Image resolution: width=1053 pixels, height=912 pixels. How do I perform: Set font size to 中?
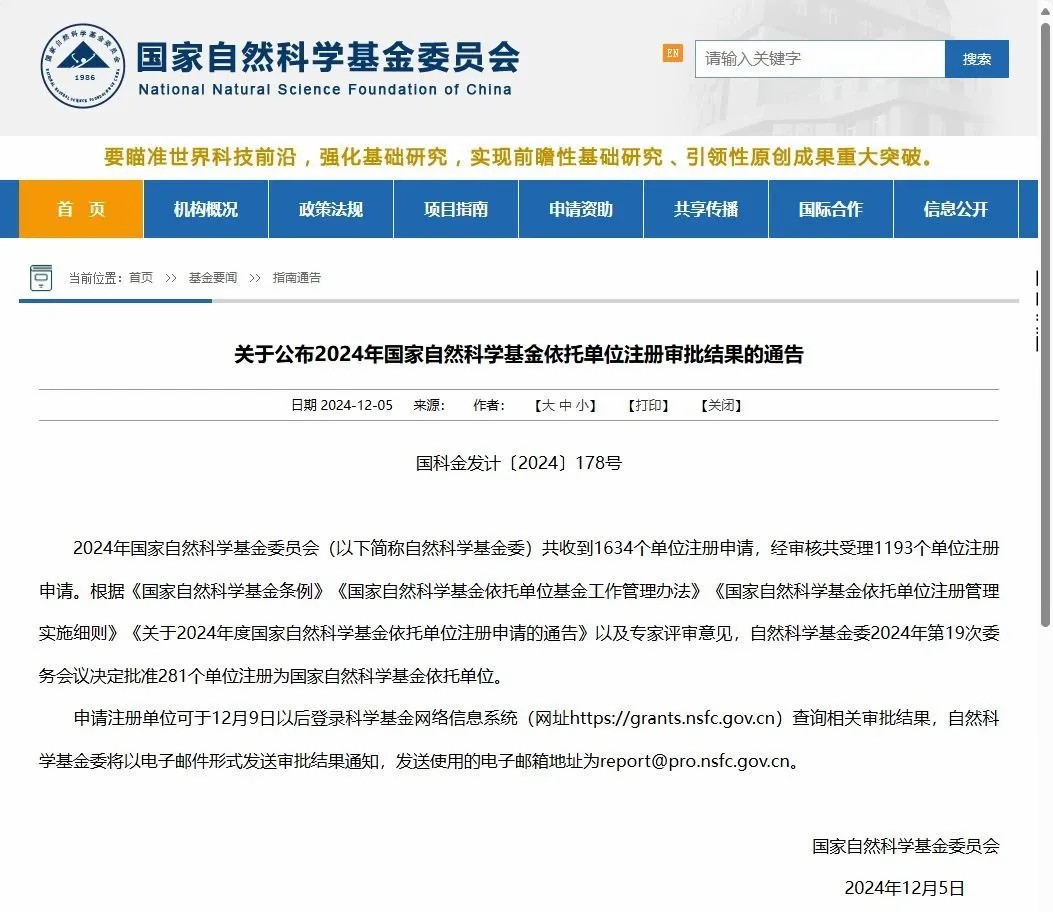[x=565, y=405]
